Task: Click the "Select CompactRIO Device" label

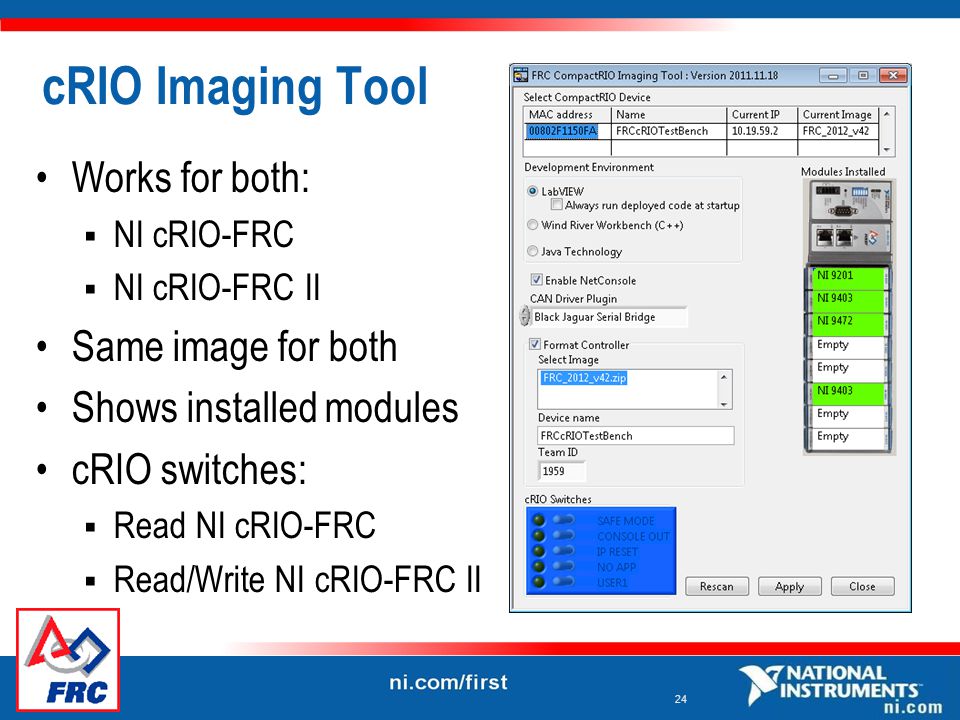Action: click(x=587, y=97)
